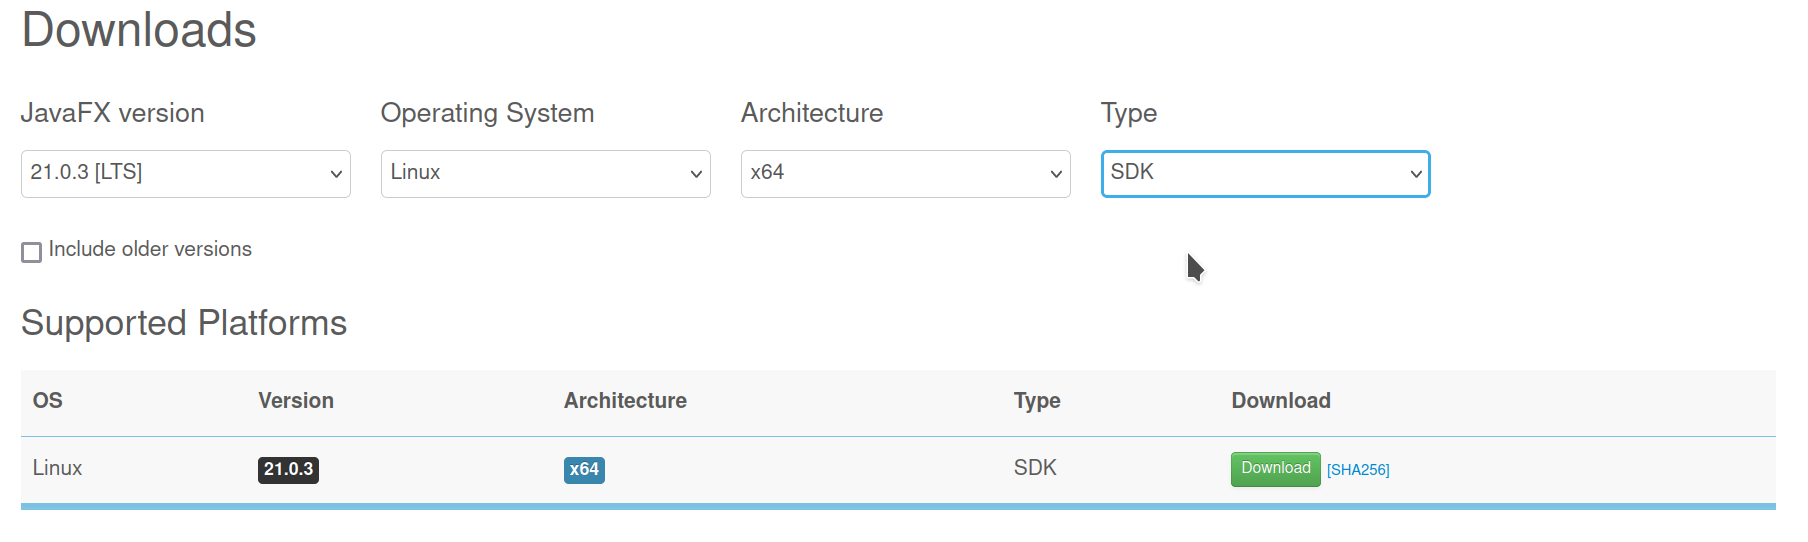This screenshot has height=542, width=1808.
Task: Click the Downloads page heading
Action: tap(139, 30)
